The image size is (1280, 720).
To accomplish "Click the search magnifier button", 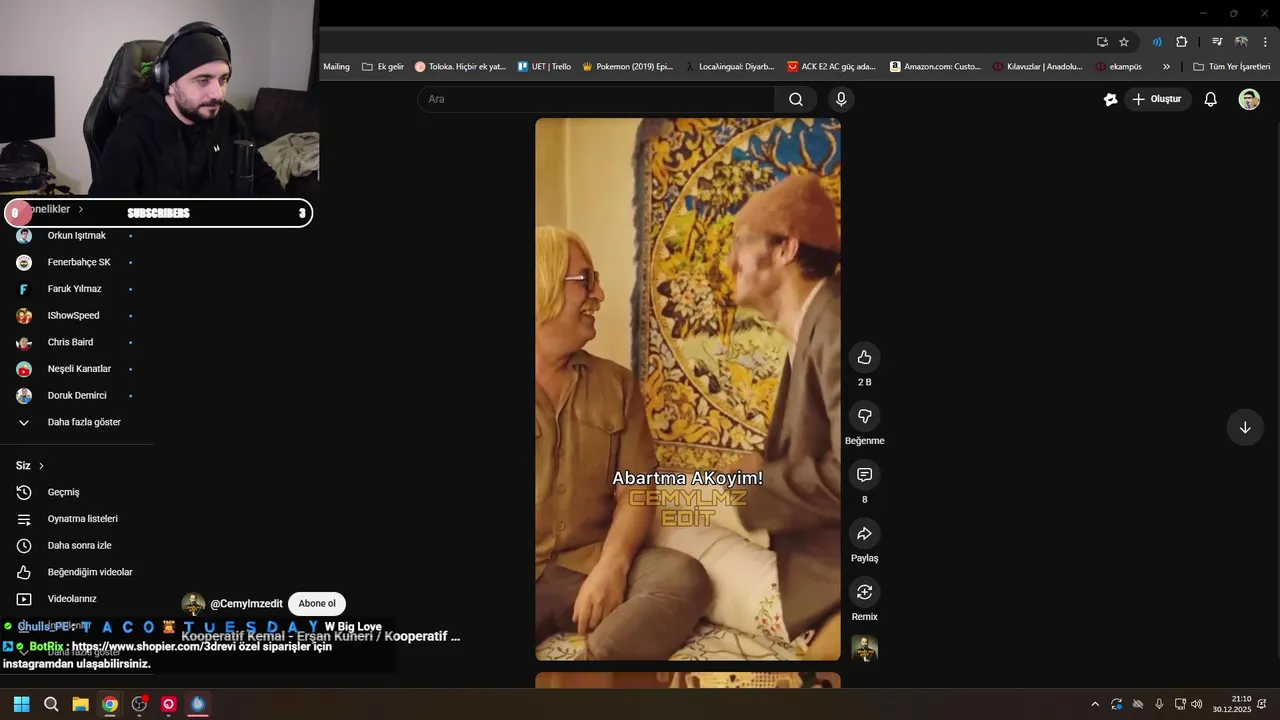I will pos(796,99).
